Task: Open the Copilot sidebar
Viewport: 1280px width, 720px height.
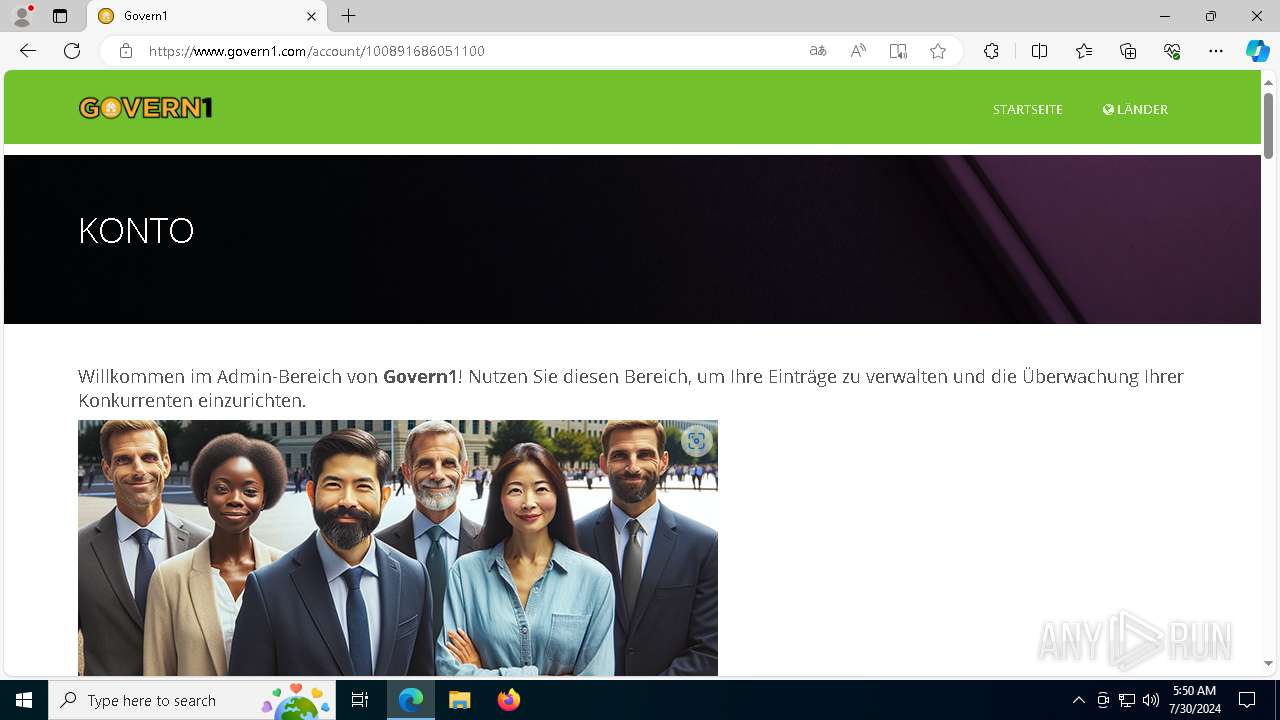Action: click(1257, 51)
